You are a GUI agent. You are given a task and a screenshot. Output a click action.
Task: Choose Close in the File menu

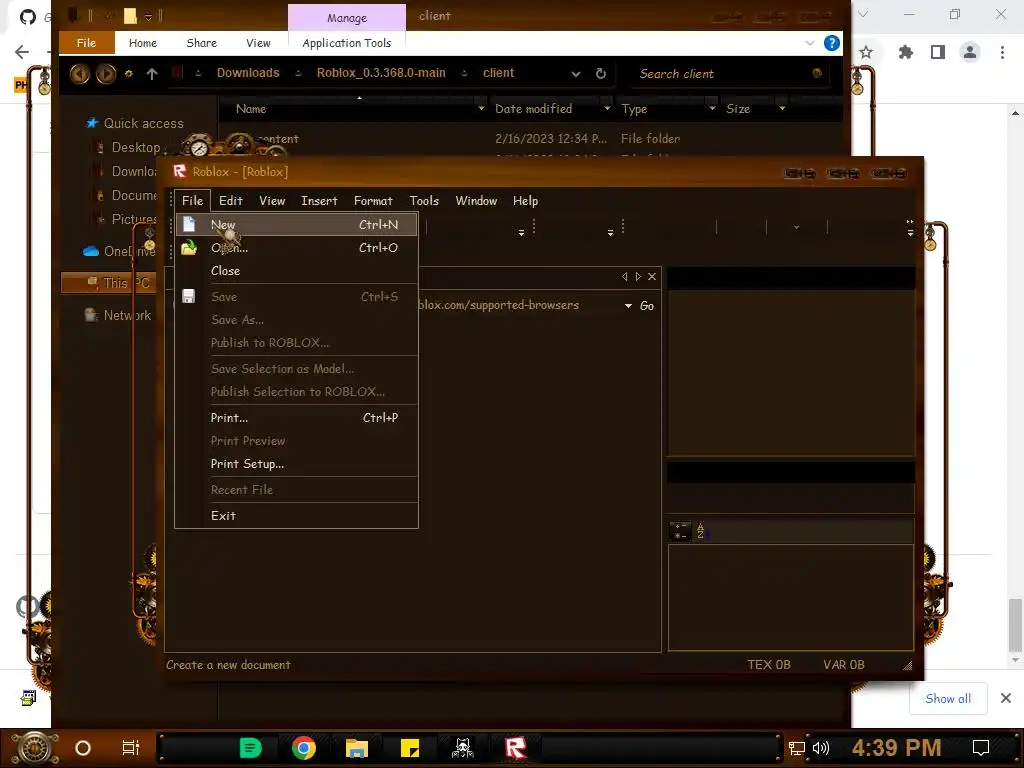[296, 270]
